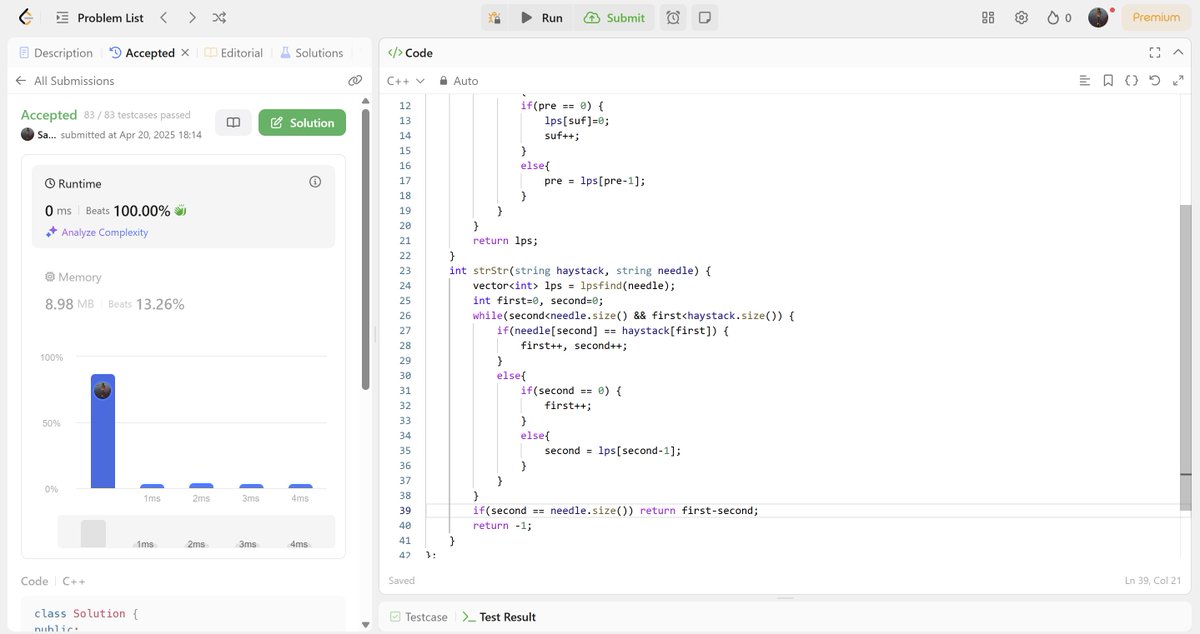Click the 13.26% memory beats value

[x=160, y=304]
